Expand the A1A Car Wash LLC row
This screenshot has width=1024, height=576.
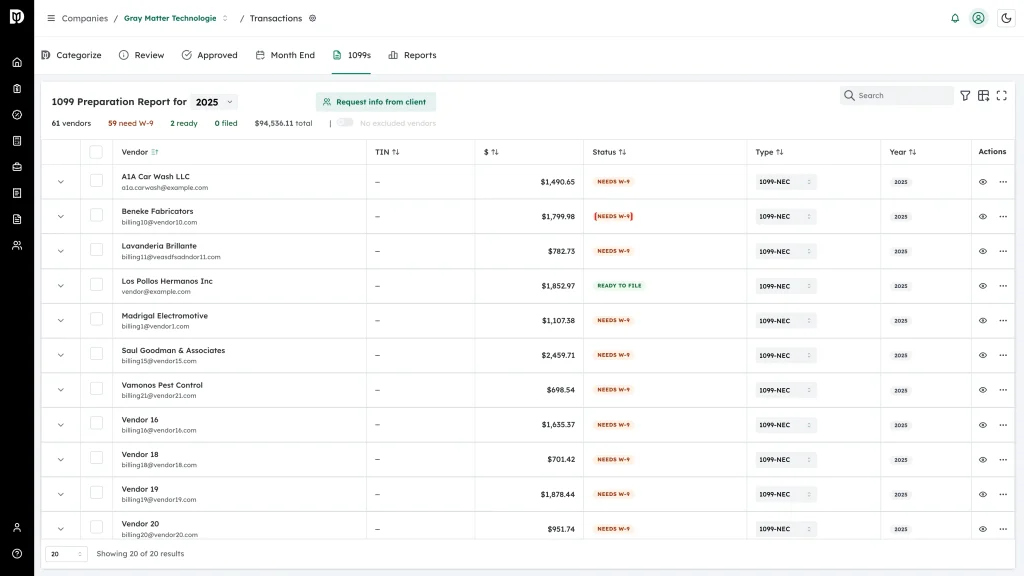pos(61,182)
